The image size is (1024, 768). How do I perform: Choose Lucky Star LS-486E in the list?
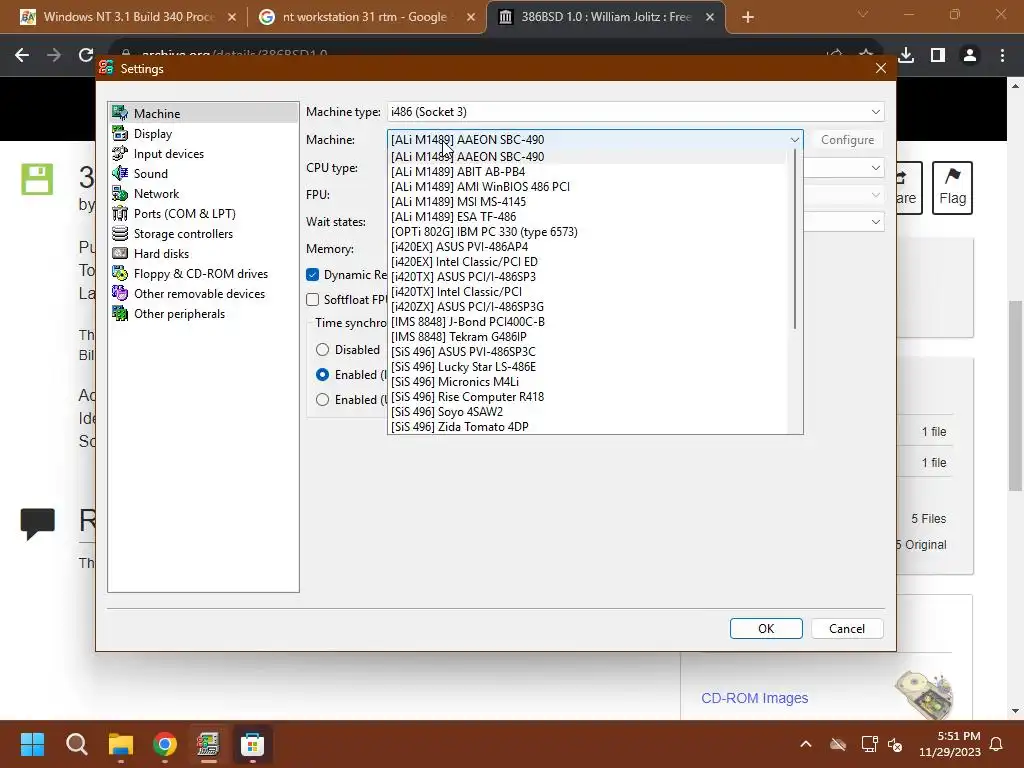pos(588,367)
